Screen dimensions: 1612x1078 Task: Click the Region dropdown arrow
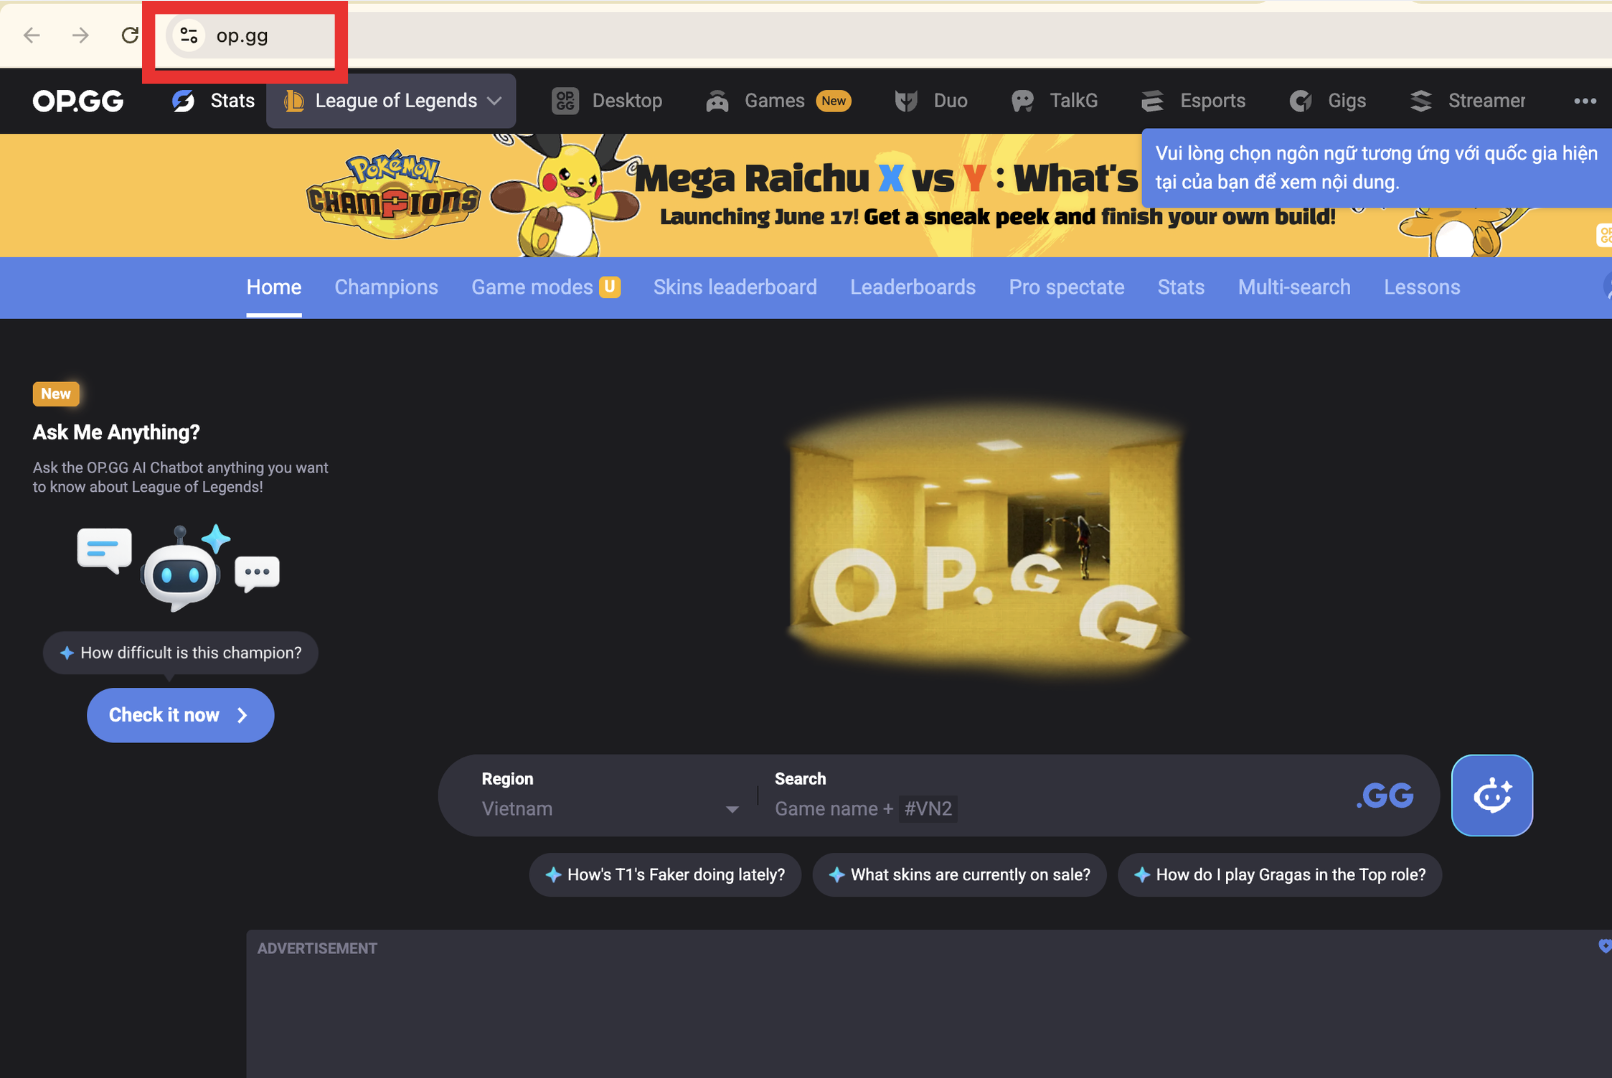tap(732, 810)
